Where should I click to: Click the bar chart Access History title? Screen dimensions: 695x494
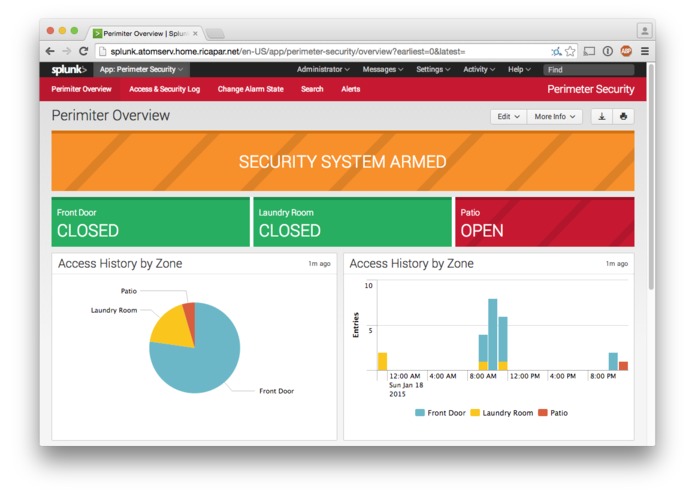[411, 264]
